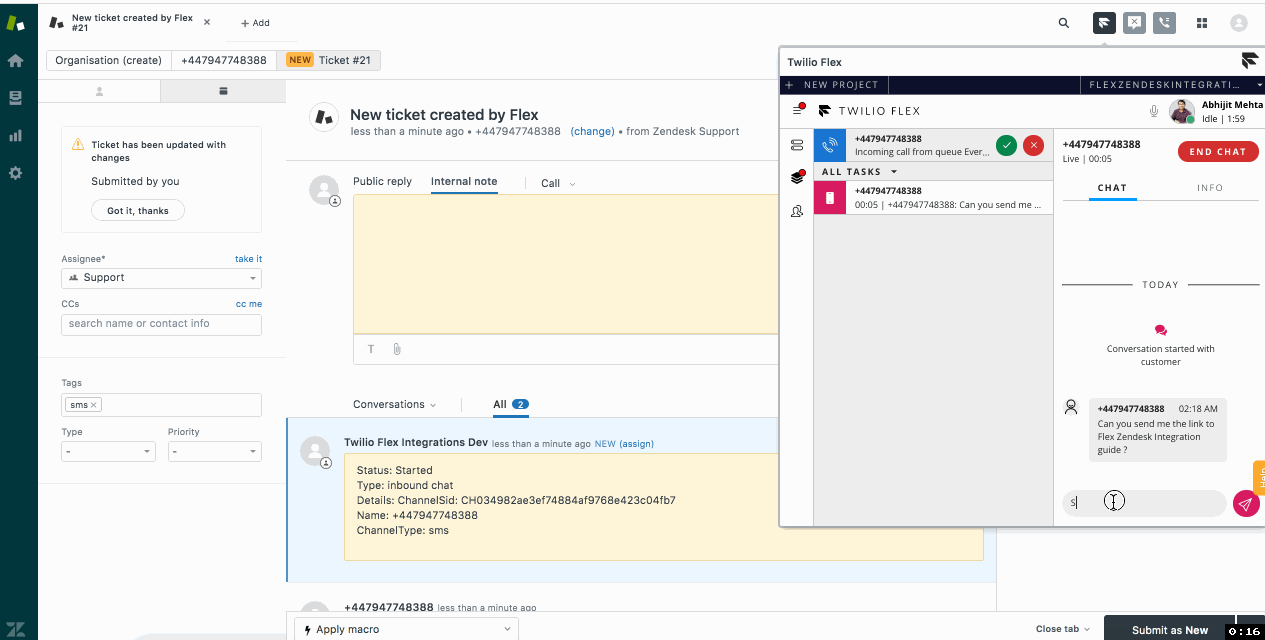Click the (assign) link on Flex comment
Viewport: 1265px width, 640px height.
click(636, 443)
